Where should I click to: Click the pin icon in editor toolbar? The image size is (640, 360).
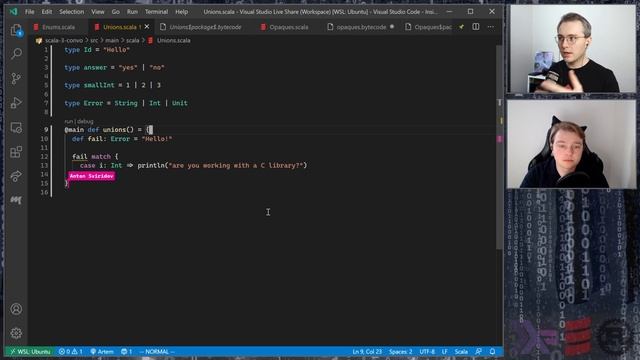point(461,27)
